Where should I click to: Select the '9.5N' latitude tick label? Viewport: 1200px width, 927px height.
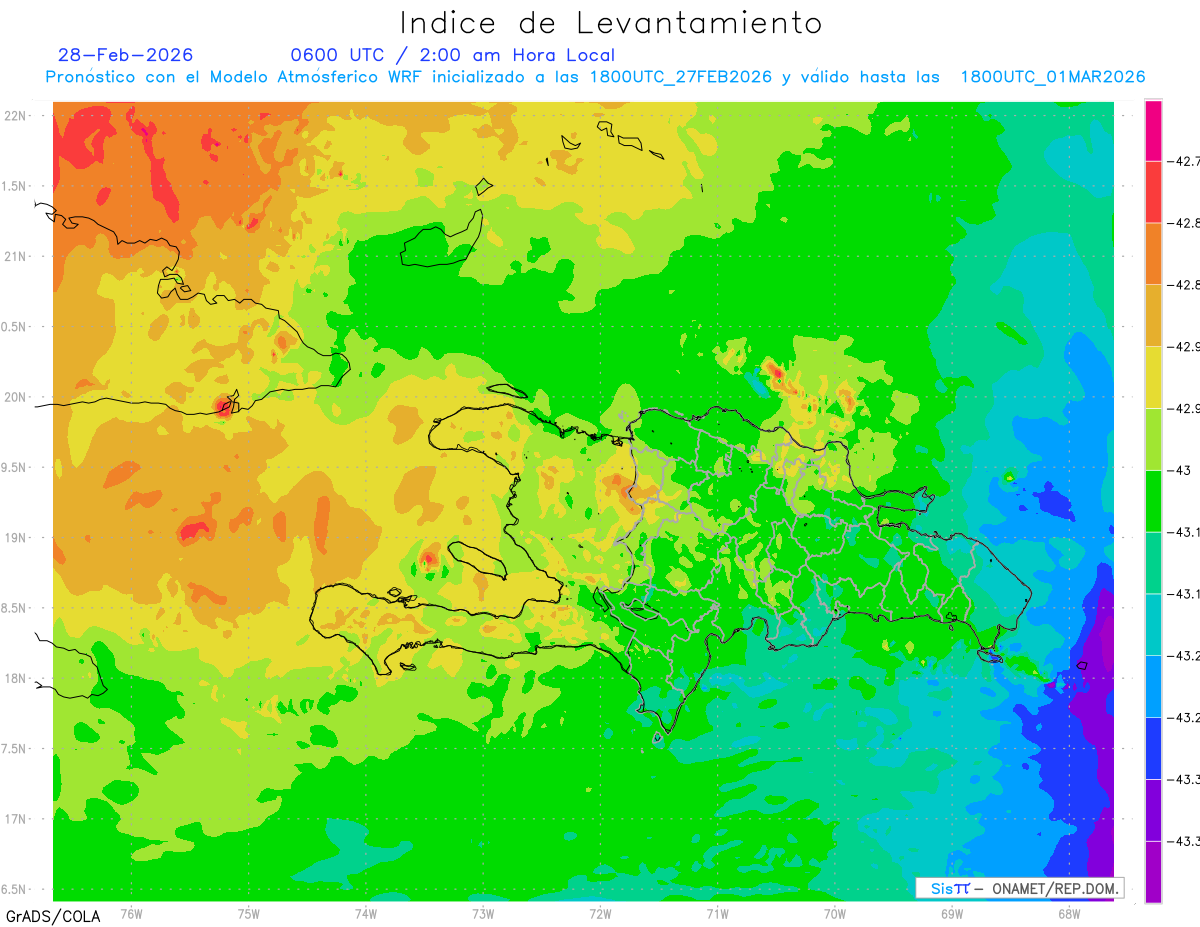point(15,468)
